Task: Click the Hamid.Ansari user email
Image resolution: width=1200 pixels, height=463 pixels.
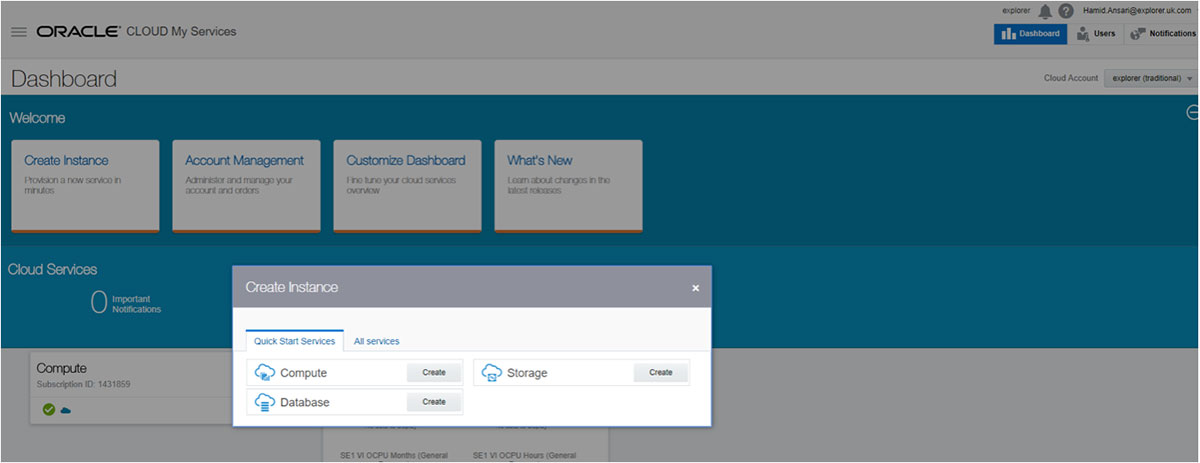Action: (1138, 11)
